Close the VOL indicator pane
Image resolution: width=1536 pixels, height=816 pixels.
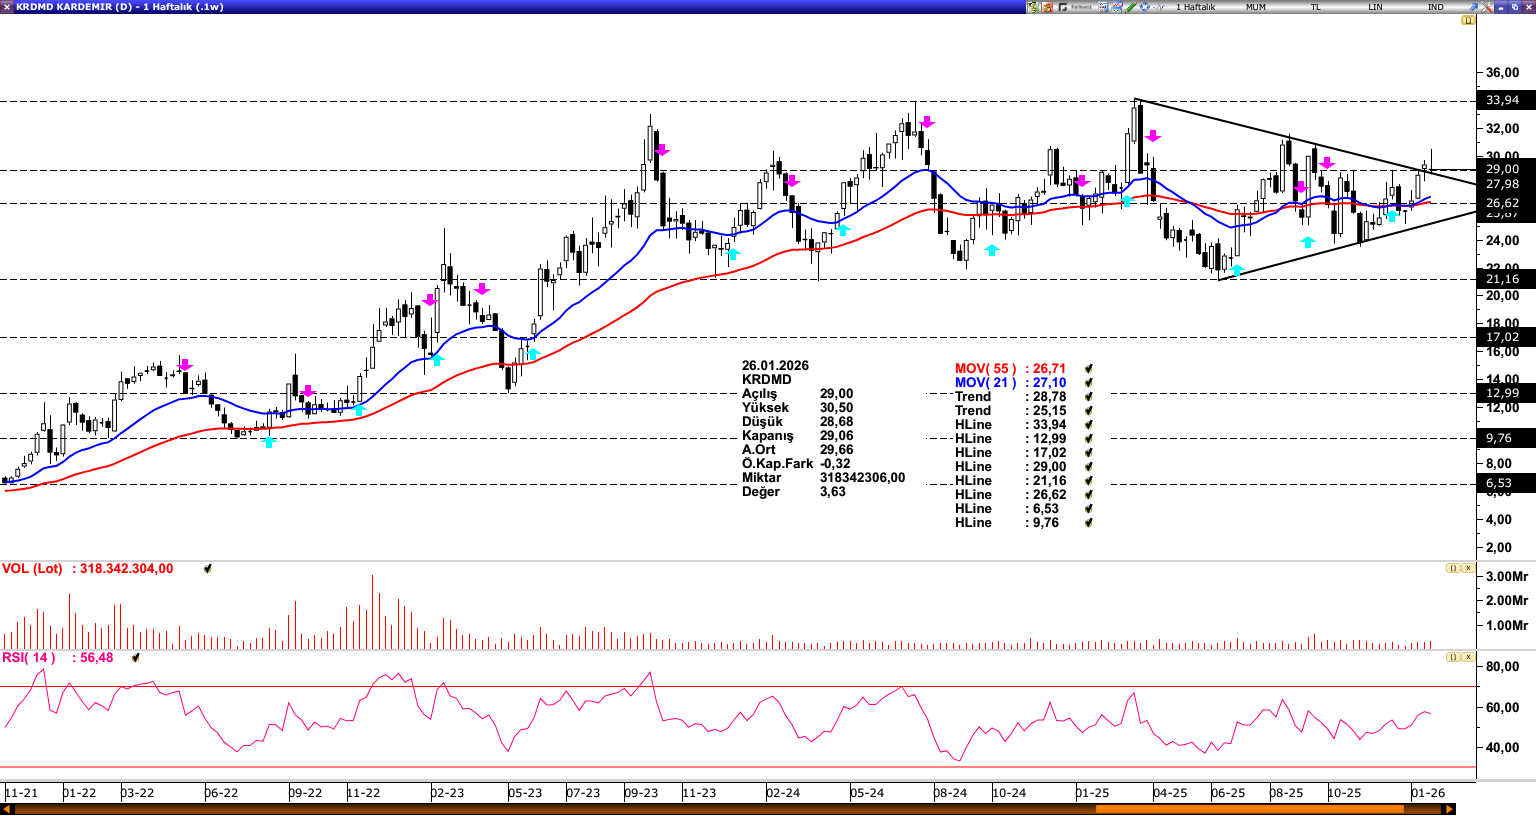pyautogui.click(x=1468, y=568)
